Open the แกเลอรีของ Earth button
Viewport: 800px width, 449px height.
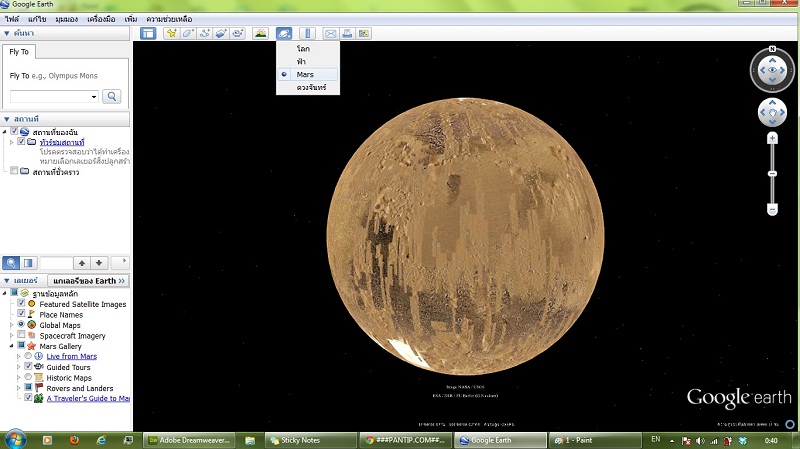(x=89, y=281)
